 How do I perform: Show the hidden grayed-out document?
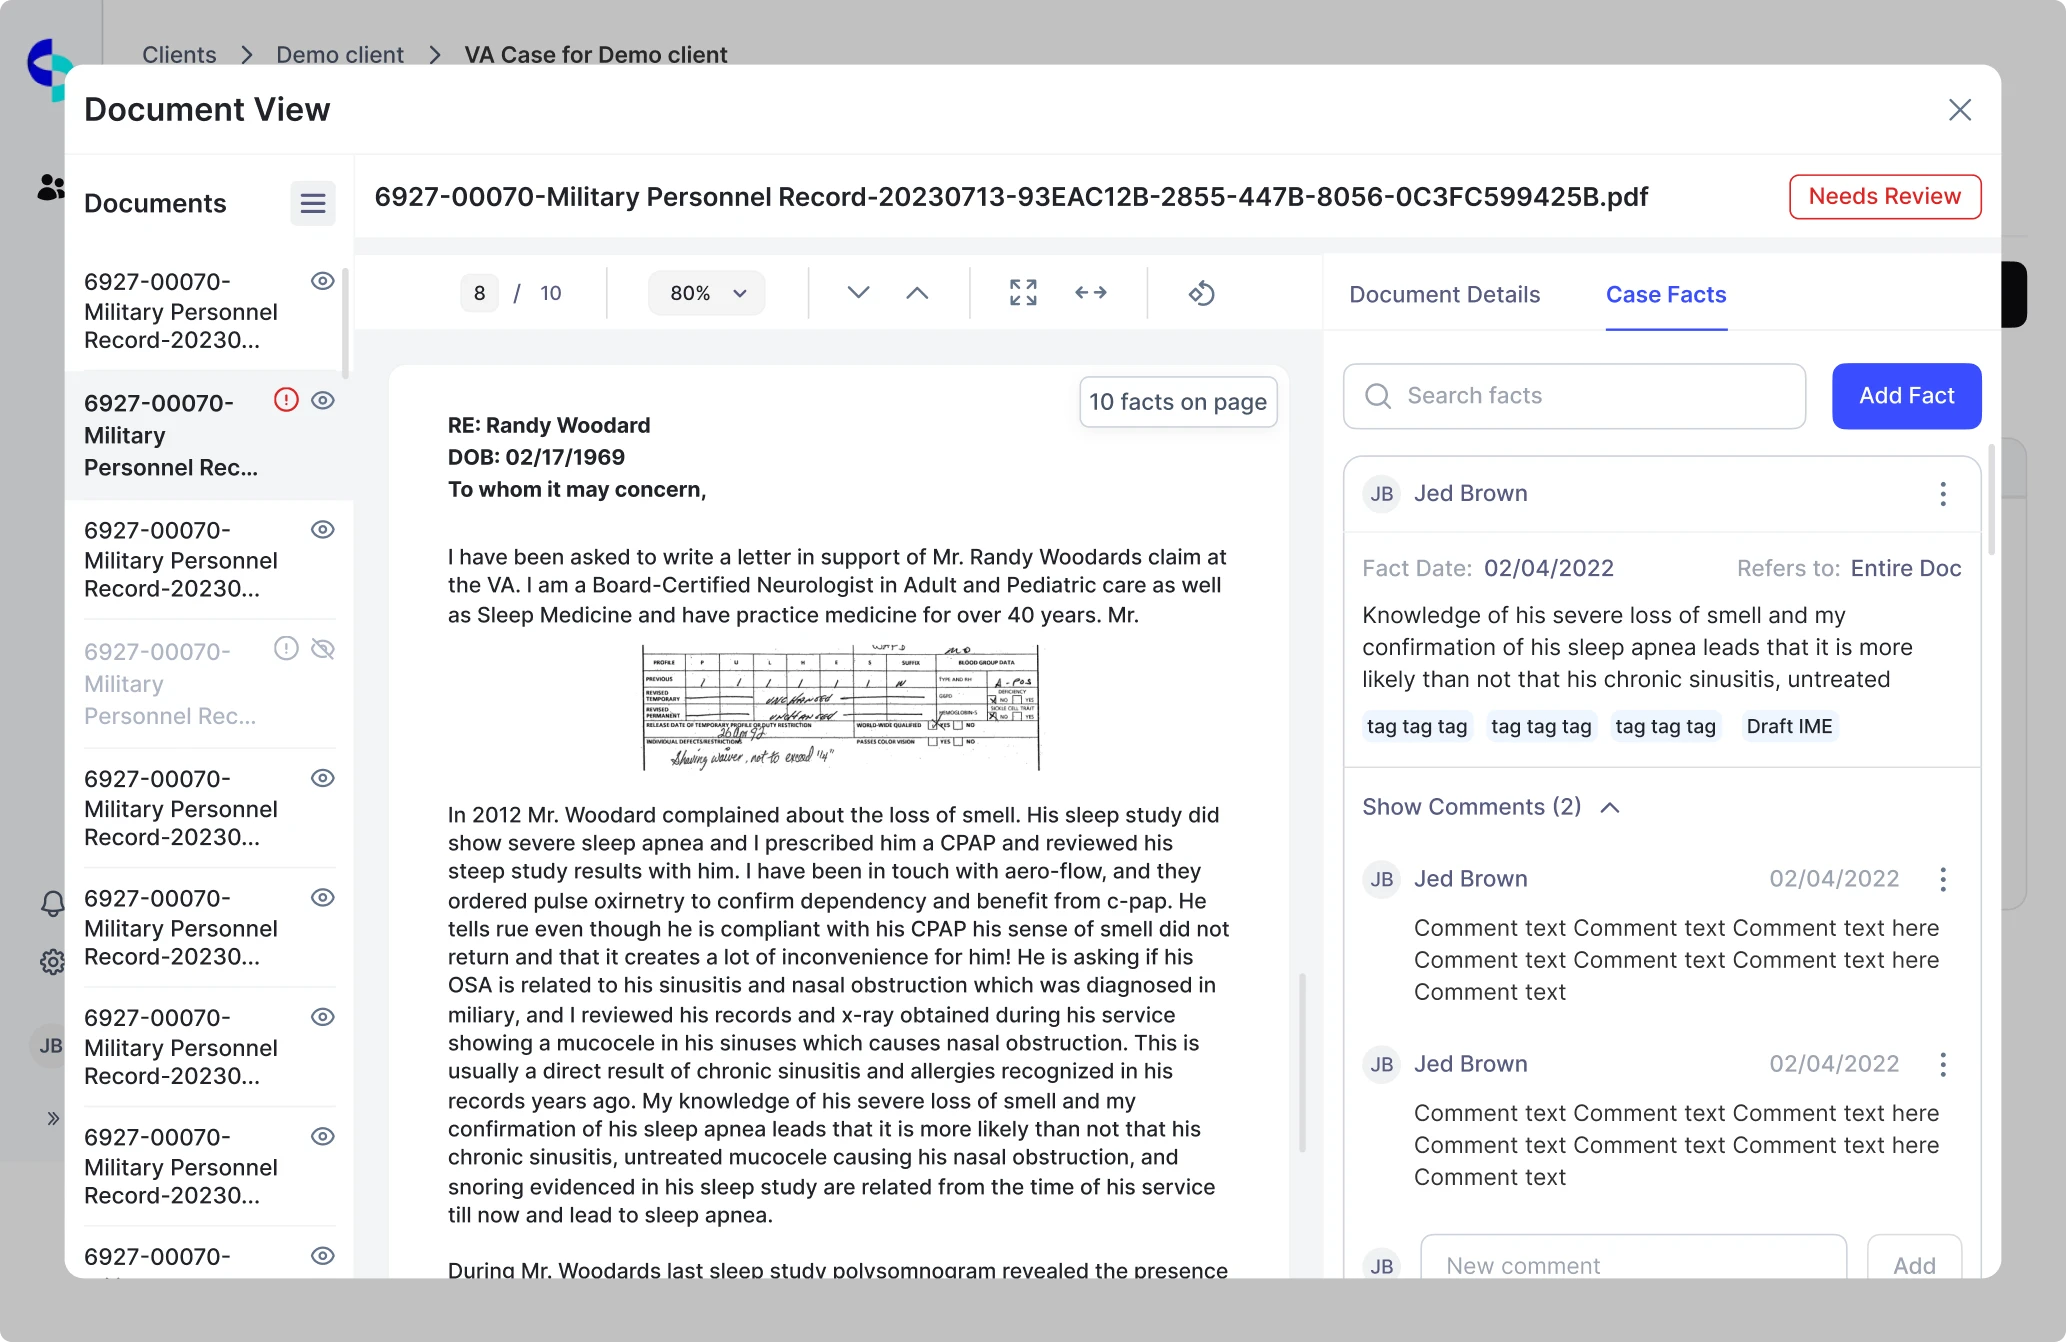pyautogui.click(x=322, y=649)
